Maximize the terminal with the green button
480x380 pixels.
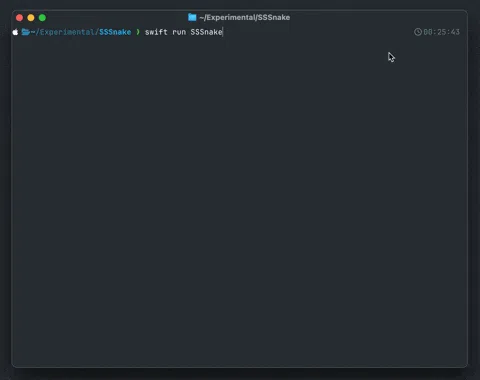pyautogui.click(x=42, y=18)
